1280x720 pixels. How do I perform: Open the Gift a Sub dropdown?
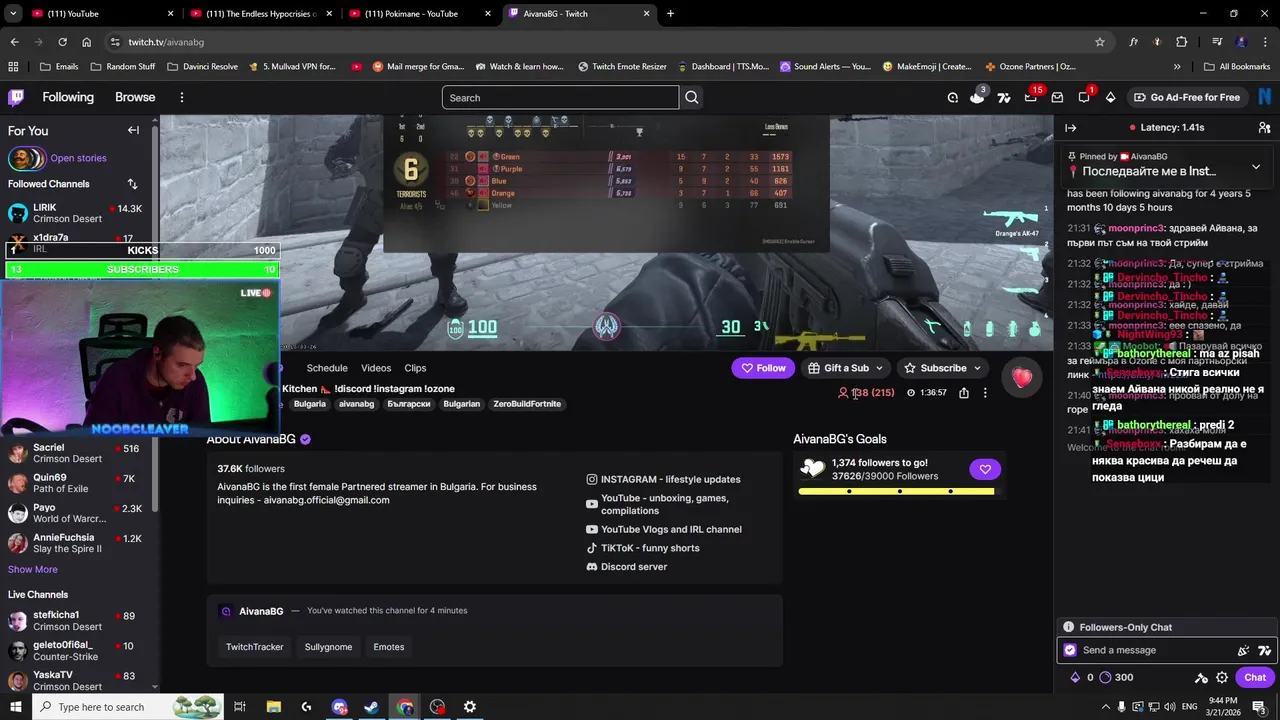846,368
